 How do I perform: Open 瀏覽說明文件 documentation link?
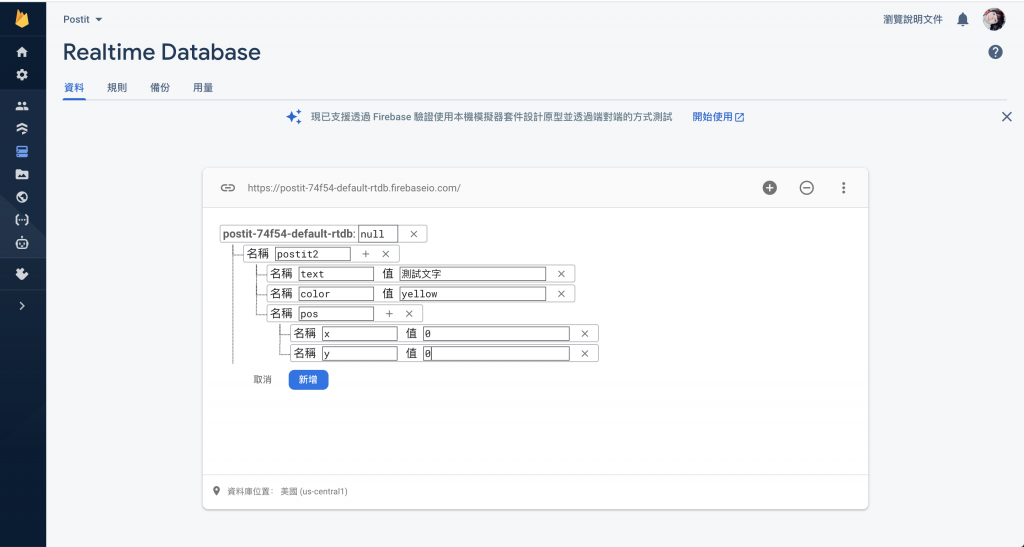pyautogui.click(x=912, y=20)
